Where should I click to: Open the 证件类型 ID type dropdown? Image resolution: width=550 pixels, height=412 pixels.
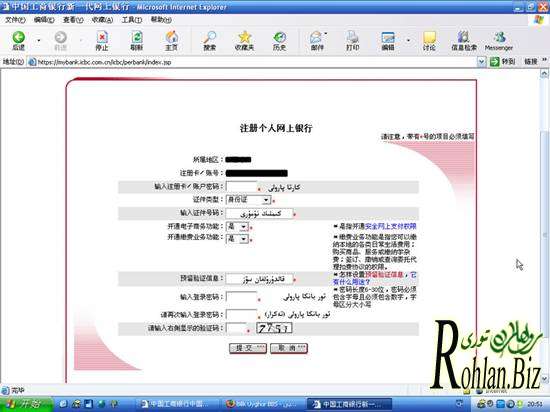(x=266, y=200)
